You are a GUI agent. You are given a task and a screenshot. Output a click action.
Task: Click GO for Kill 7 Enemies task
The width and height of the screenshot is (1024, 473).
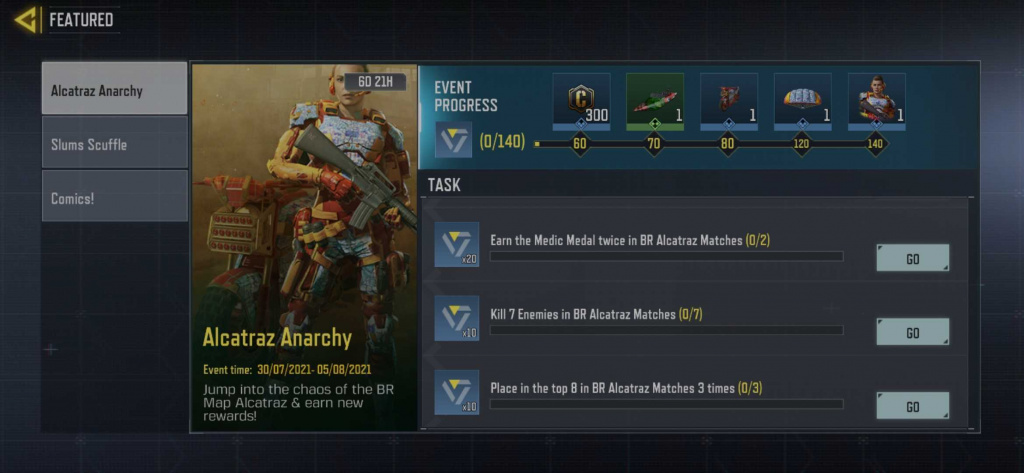[x=912, y=332]
